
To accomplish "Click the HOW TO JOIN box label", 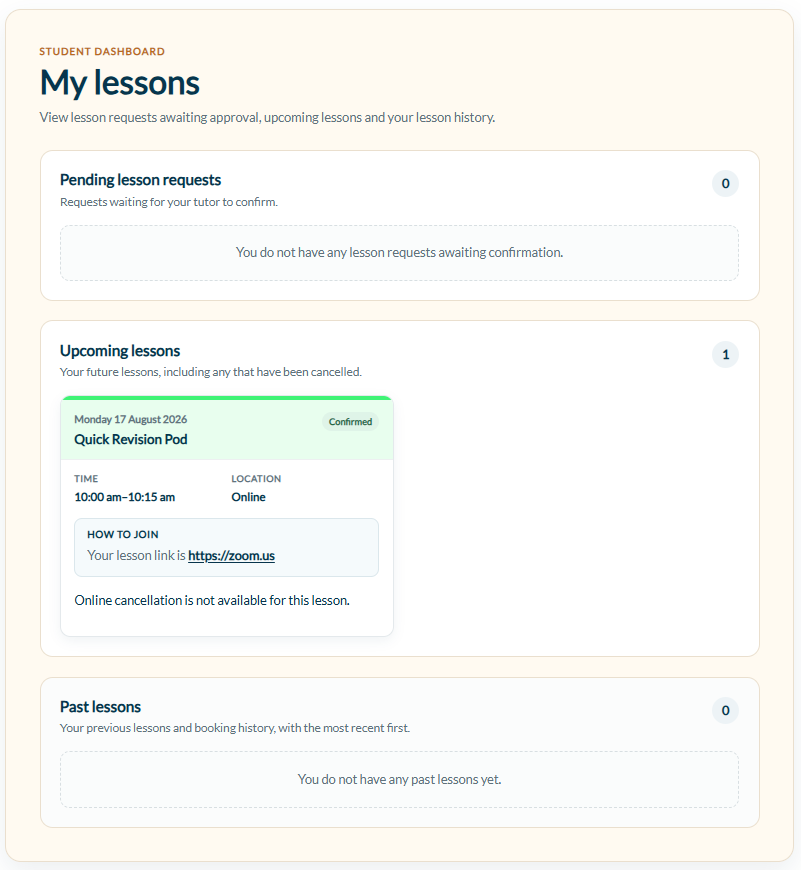I will (123, 534).
